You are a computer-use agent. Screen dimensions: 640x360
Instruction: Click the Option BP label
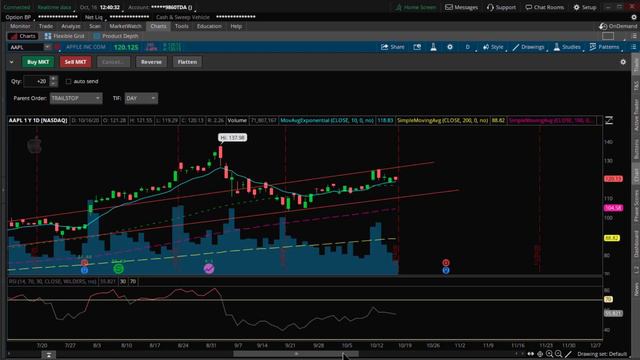click(x=18, y=17)
